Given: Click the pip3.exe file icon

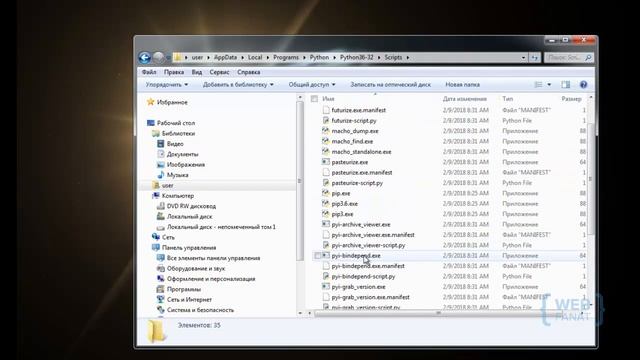Looking at the screenshot, I should pyautogui.click(x=325, y=214).
